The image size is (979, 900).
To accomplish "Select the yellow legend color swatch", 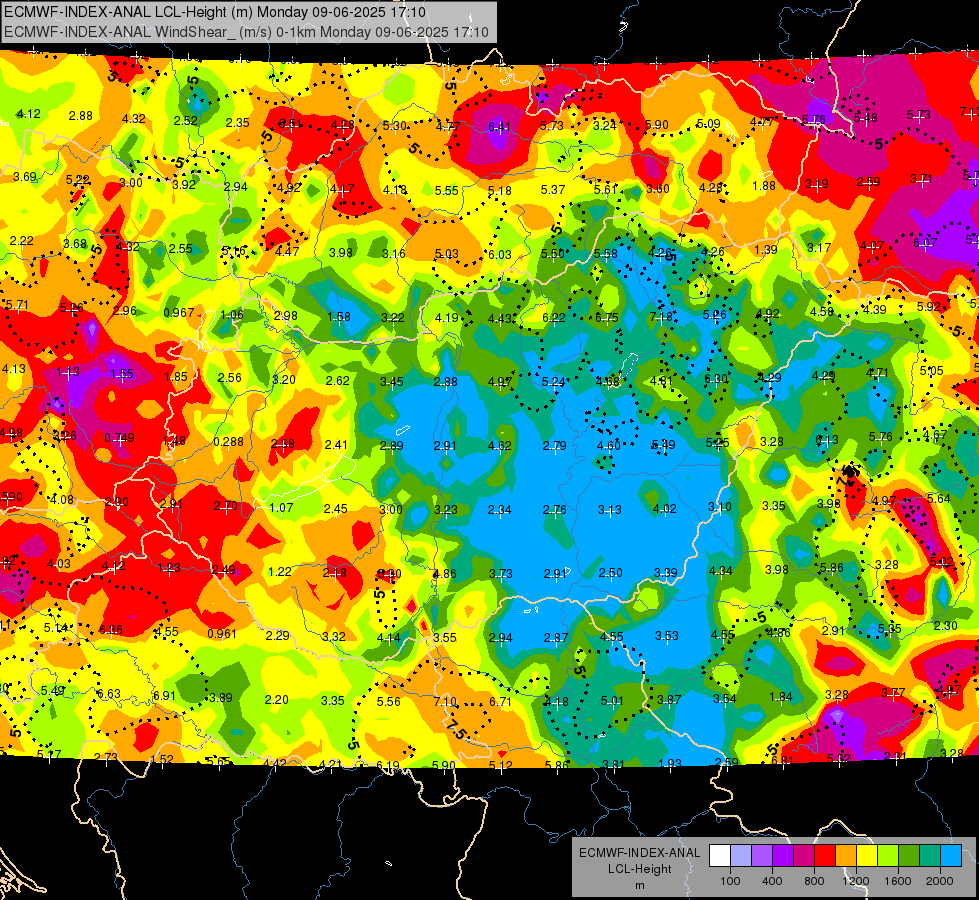I will pos(867,856).
